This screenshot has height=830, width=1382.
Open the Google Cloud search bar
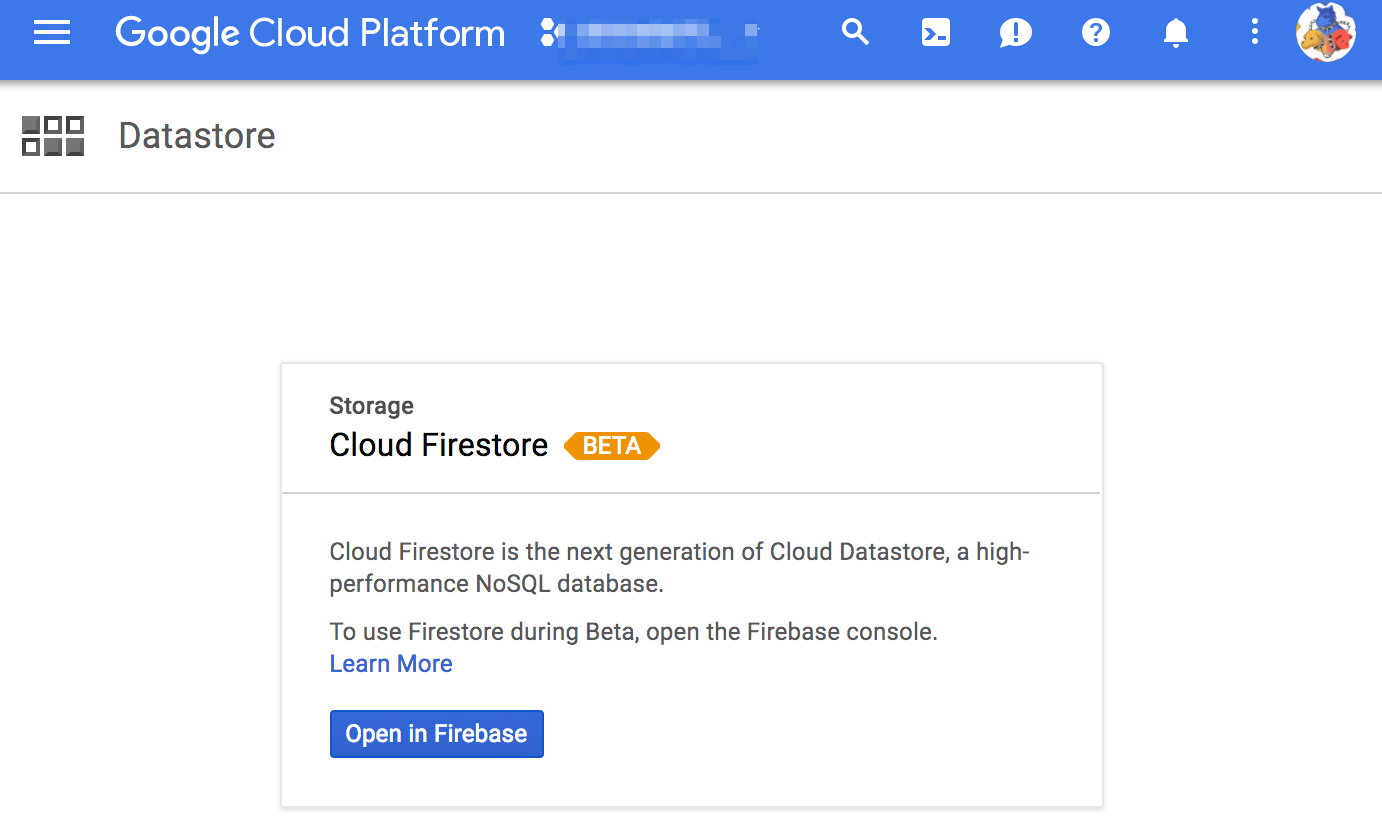(855, 32)
